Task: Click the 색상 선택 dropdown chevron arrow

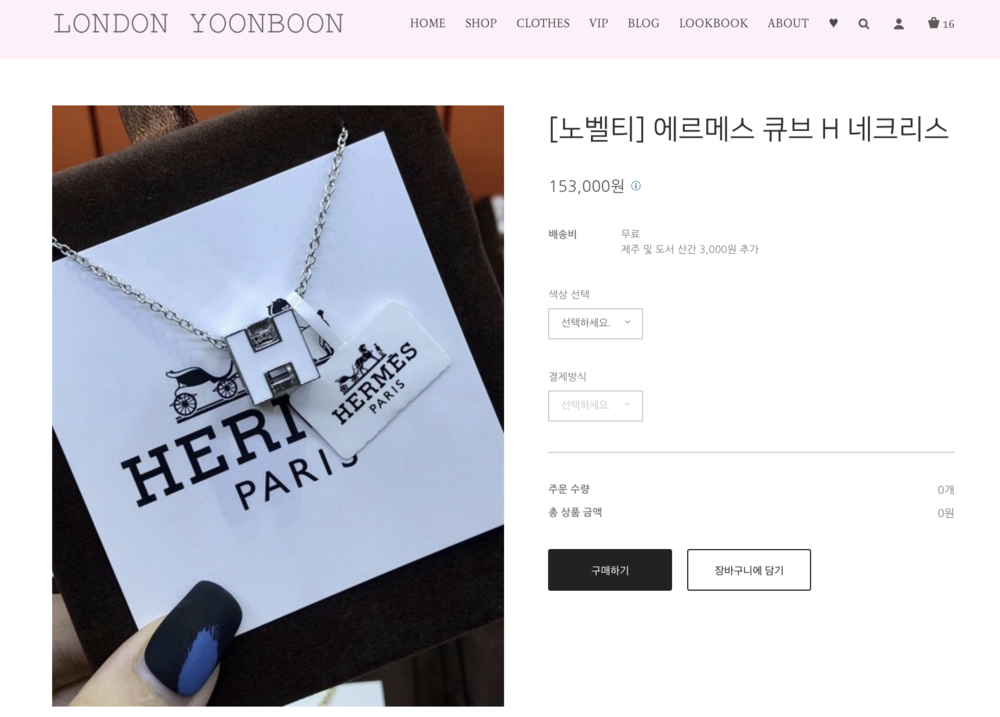Action: tap(628, 322)
